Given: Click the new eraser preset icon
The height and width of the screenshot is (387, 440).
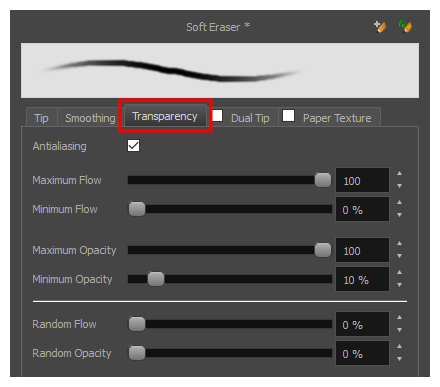Looking at the screenshot, I should coord(380,26).
